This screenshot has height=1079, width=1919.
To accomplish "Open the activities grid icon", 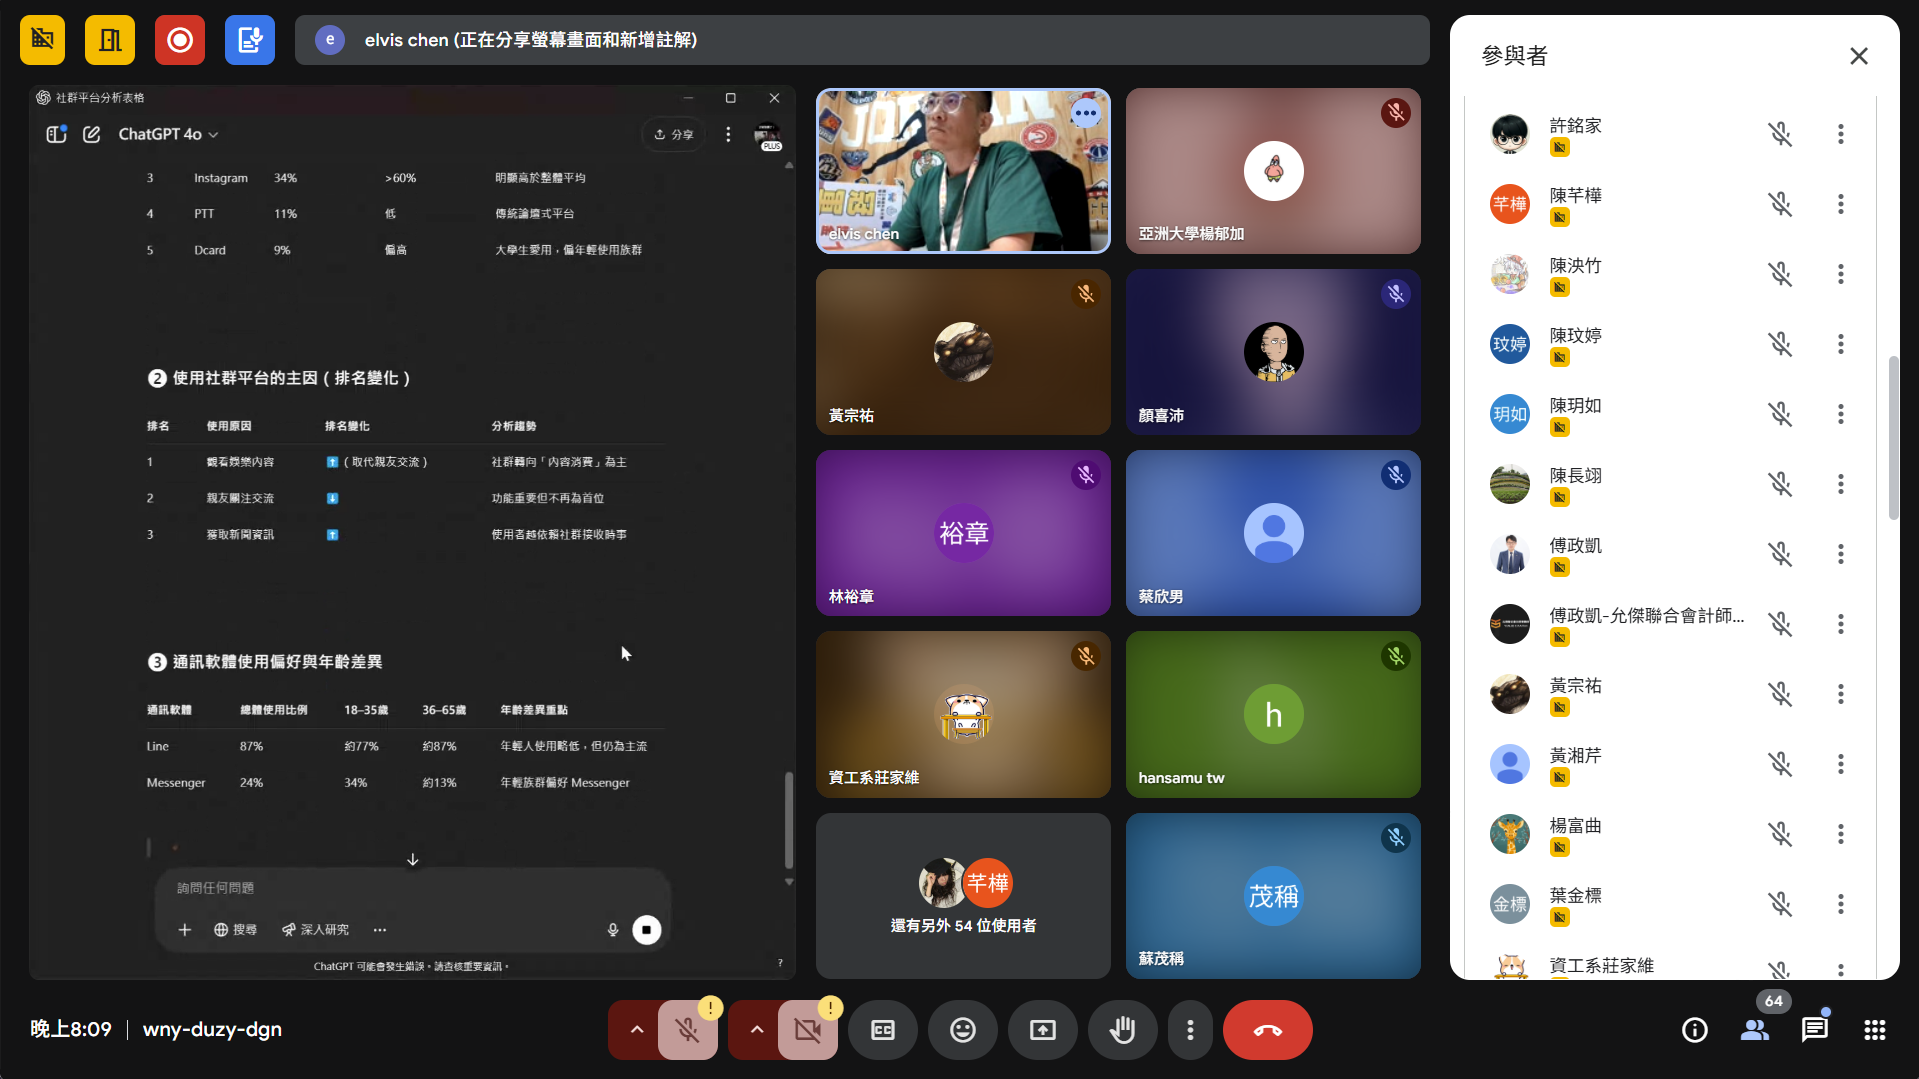I will click(1875, 1030).
